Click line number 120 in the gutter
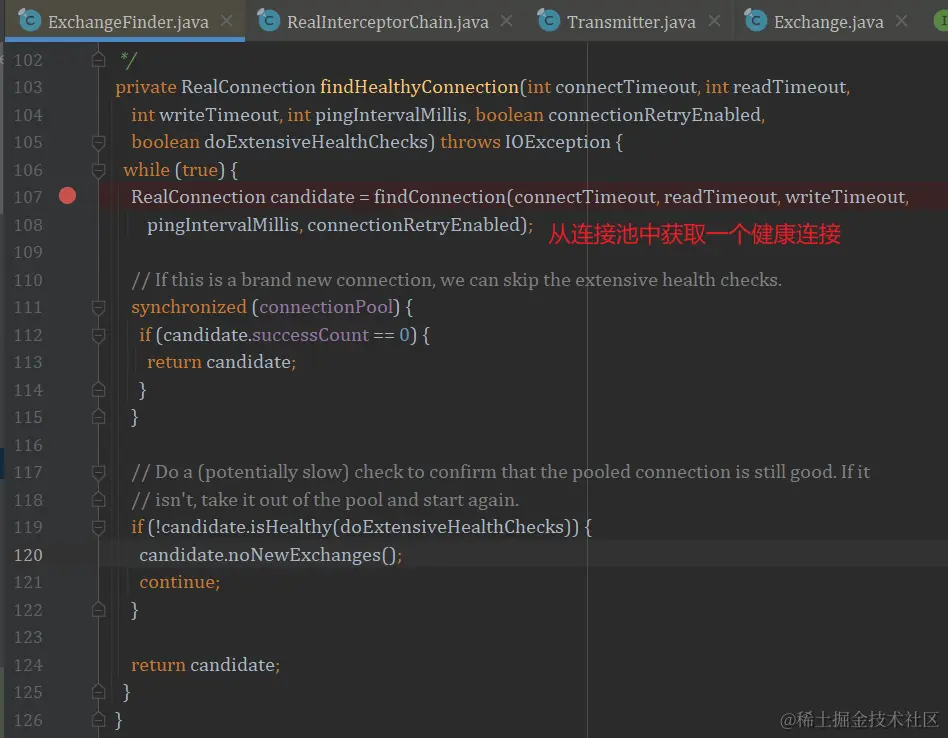Image resolution: width=948 pixels, height=738 pixels. 28,555
